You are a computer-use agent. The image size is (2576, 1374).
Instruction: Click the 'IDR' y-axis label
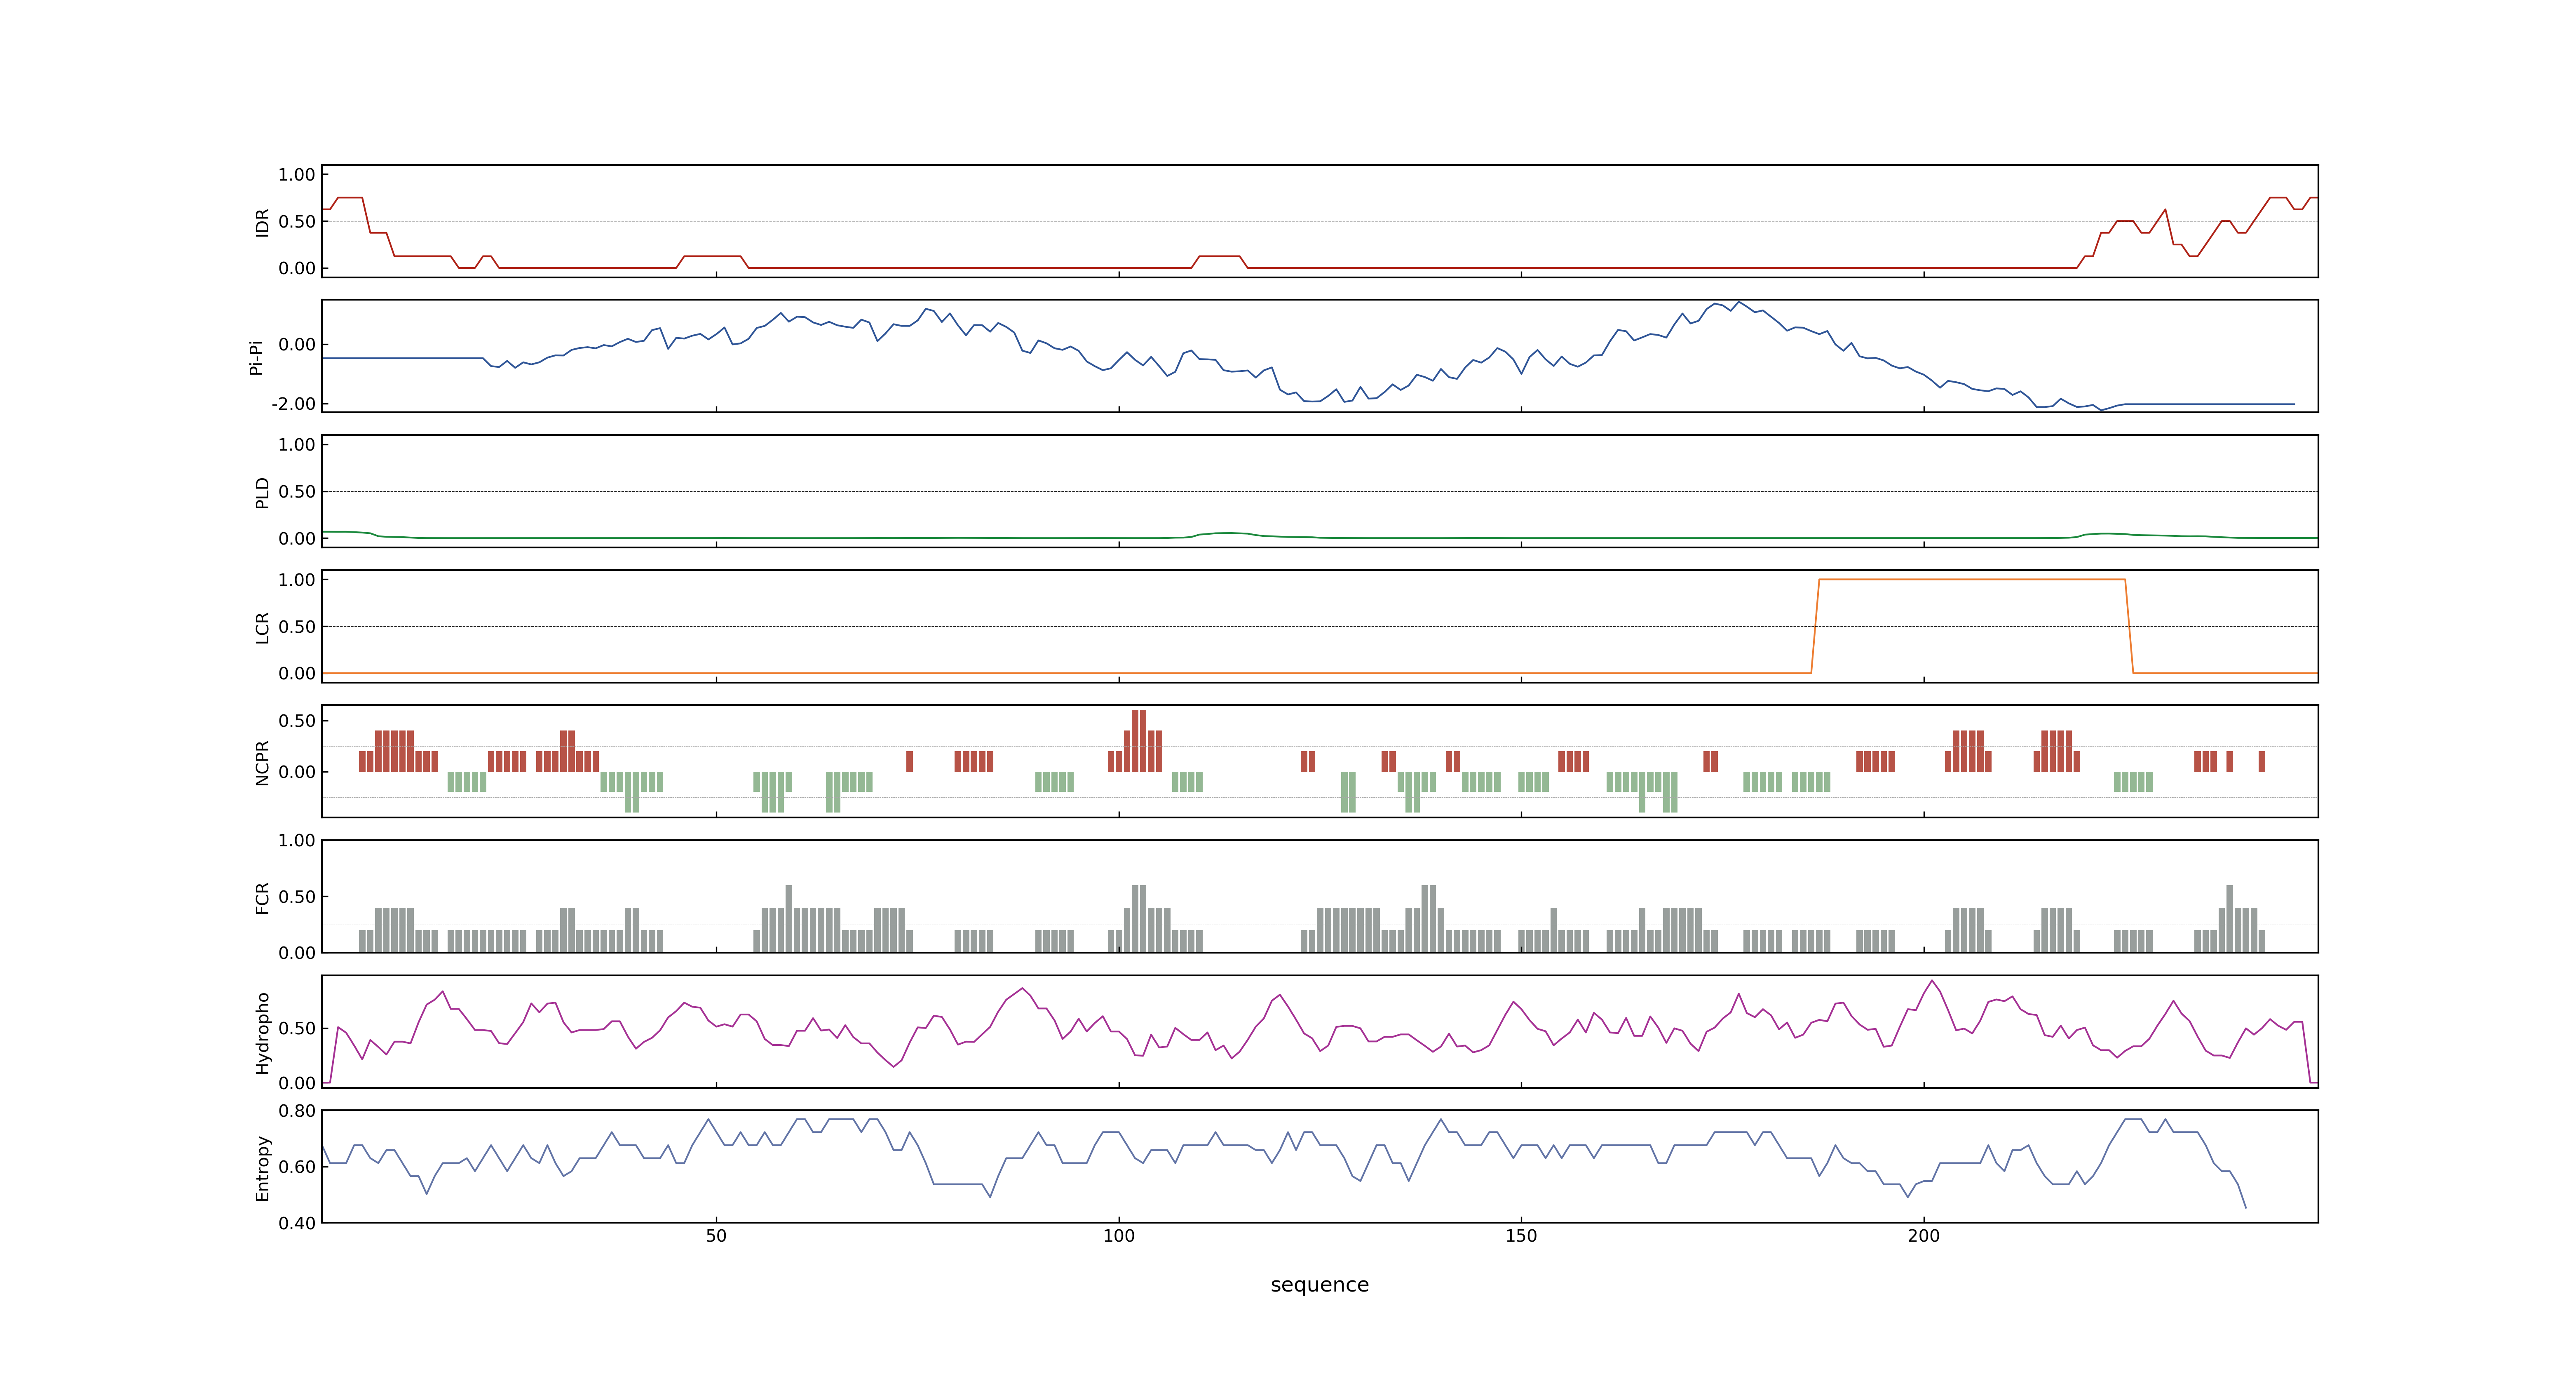point(263,222)
